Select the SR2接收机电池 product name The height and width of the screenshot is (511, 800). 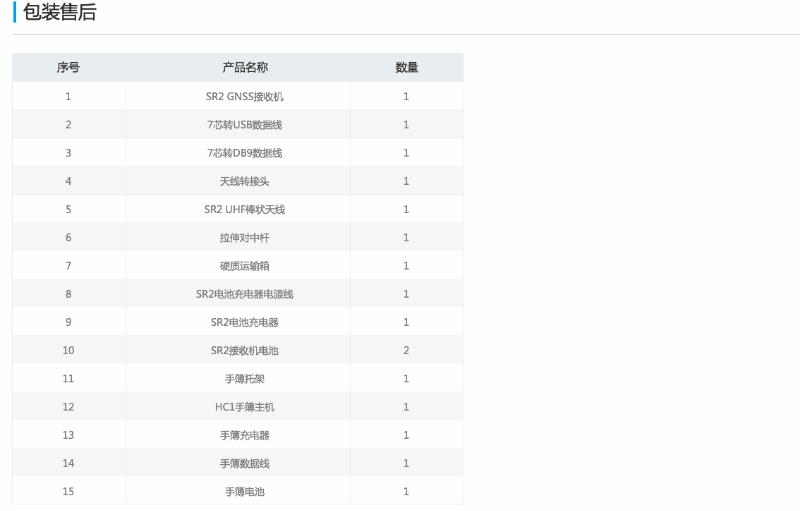[245, 350]
